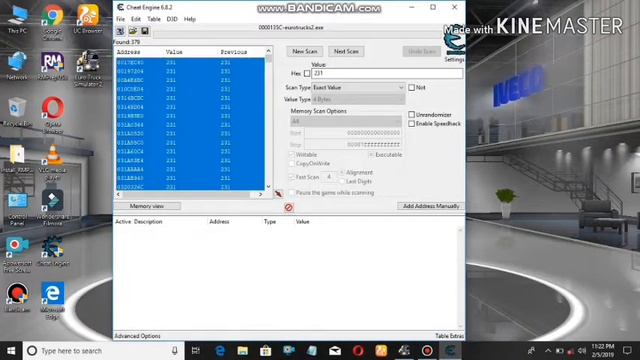Screen dimensions: 640x360
Task: Launch UC Browser desktop shortcut
Action: point(88,20)
